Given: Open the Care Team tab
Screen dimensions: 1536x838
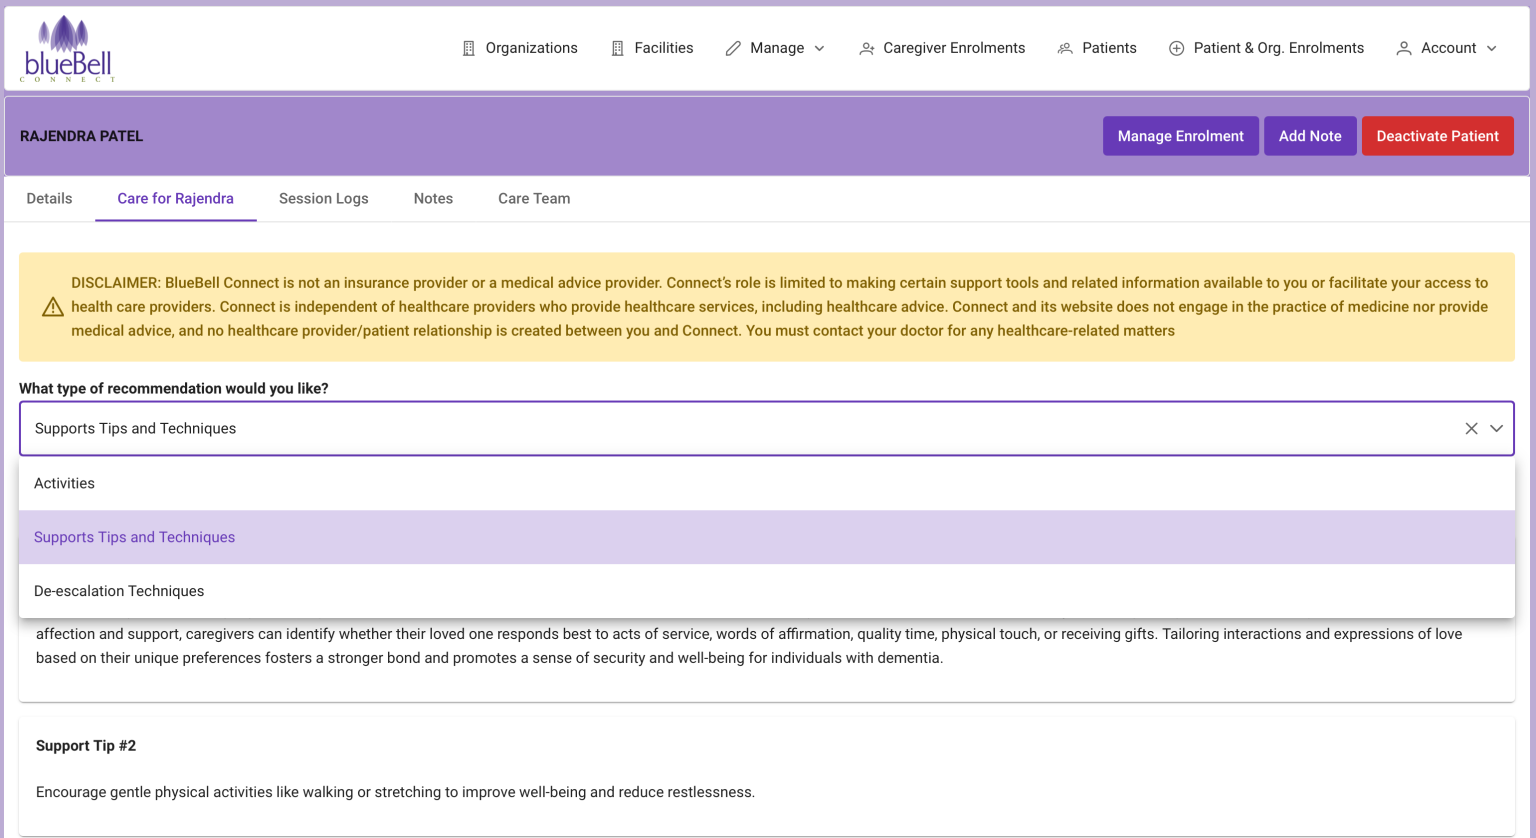Looking at the screenshot, I should (534, 198).
